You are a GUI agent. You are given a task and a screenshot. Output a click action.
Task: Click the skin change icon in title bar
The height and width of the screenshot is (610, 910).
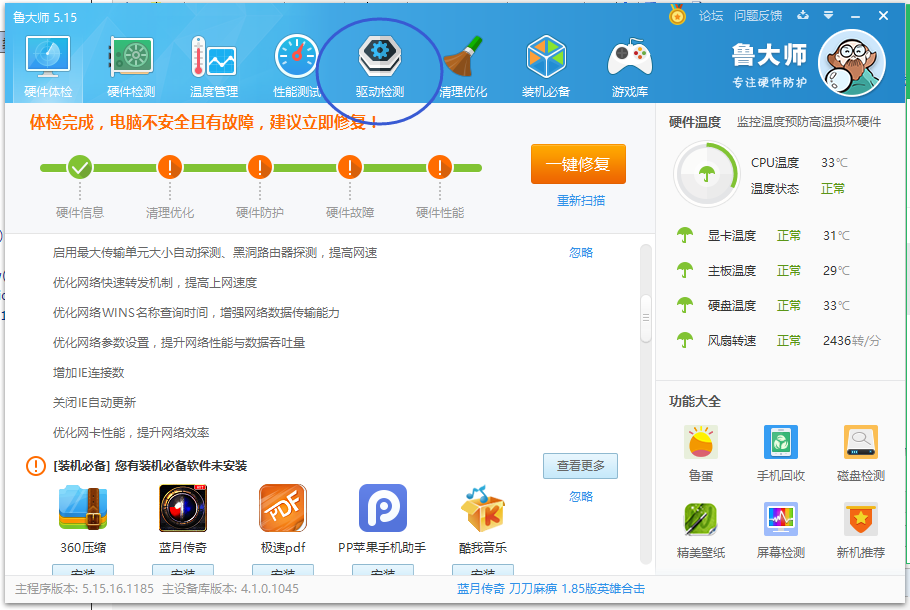[x=803, y=16]
